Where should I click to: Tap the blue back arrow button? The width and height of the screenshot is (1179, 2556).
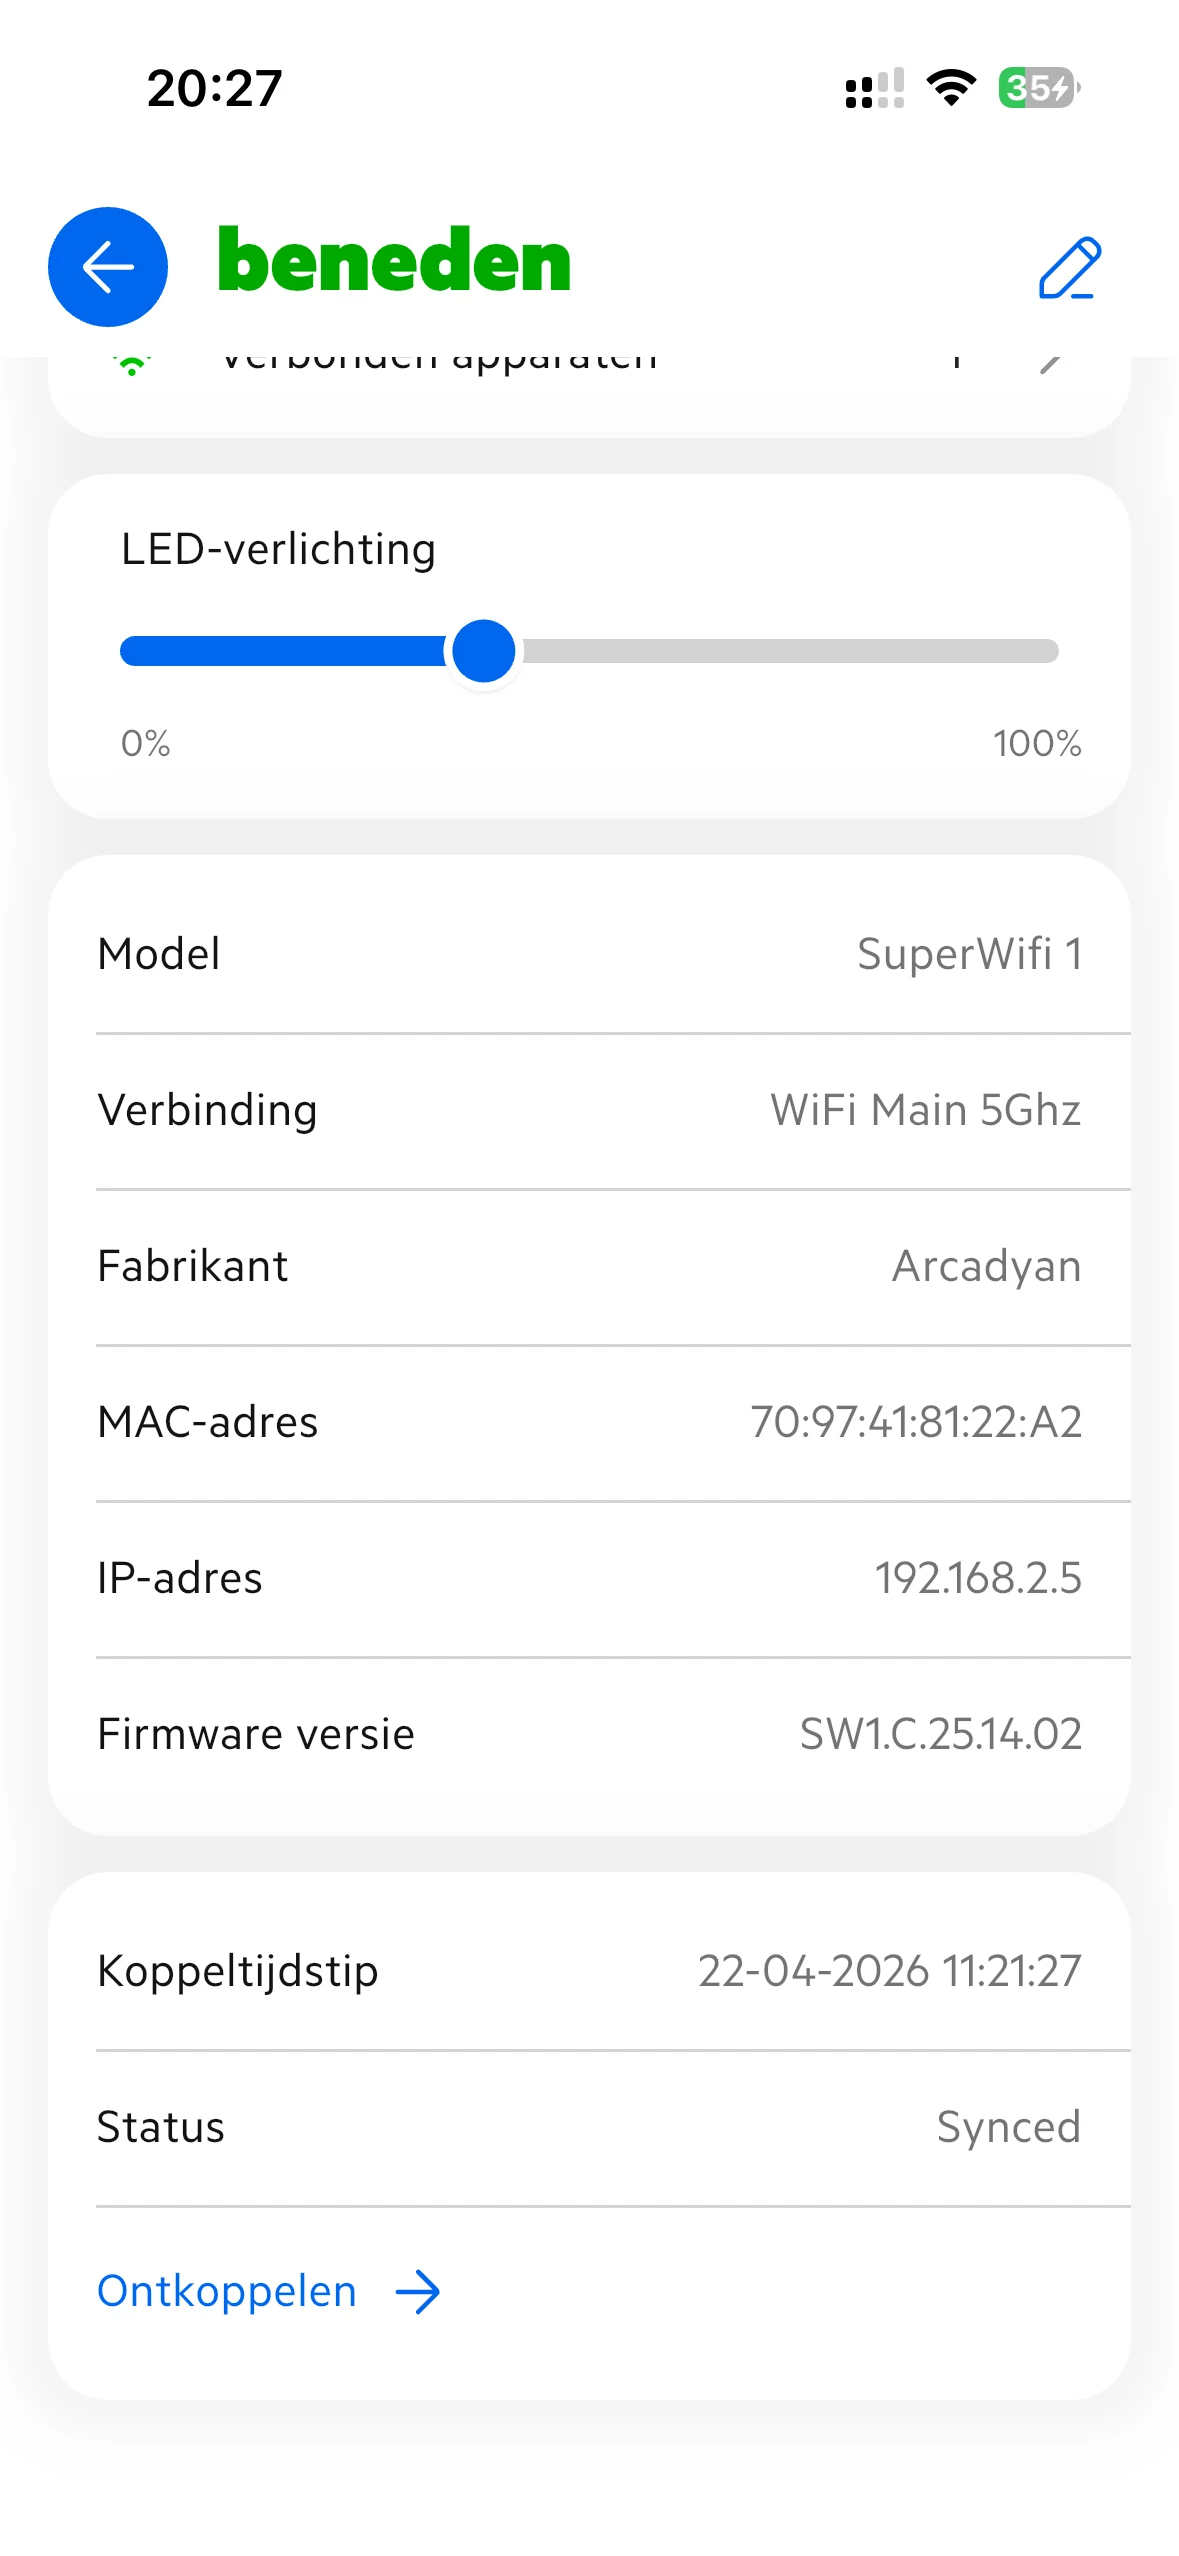click(x=108, y=267)
